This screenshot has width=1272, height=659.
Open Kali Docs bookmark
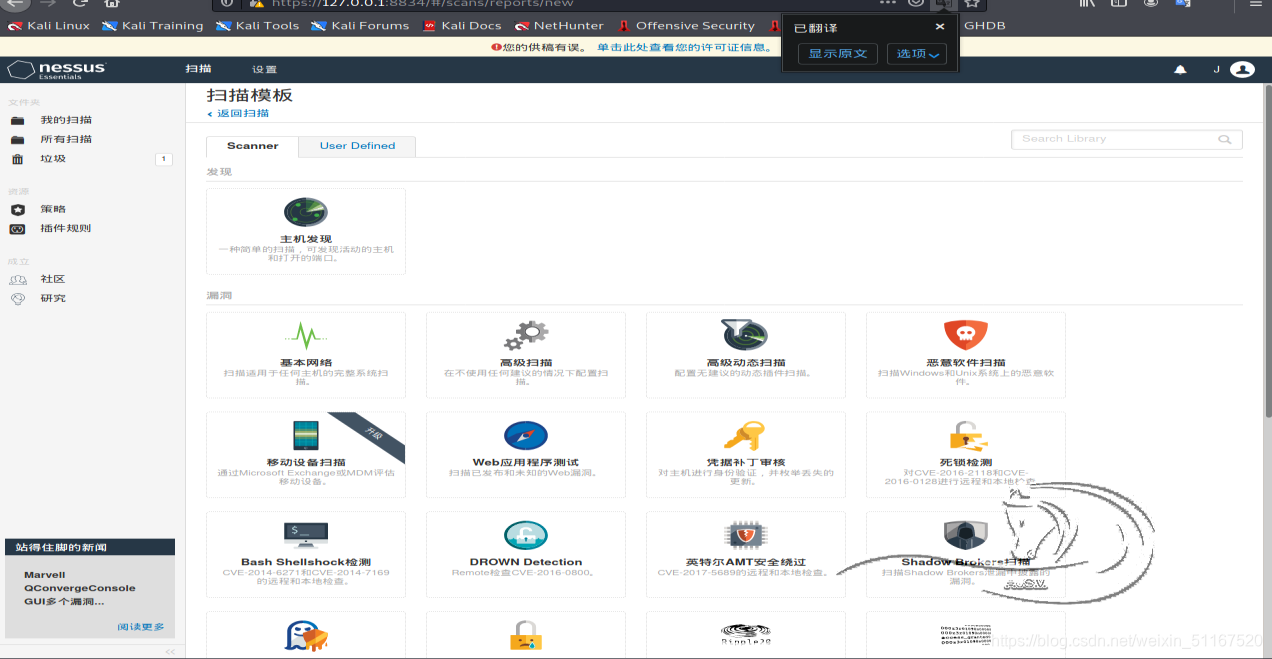[x=462, y=26]
